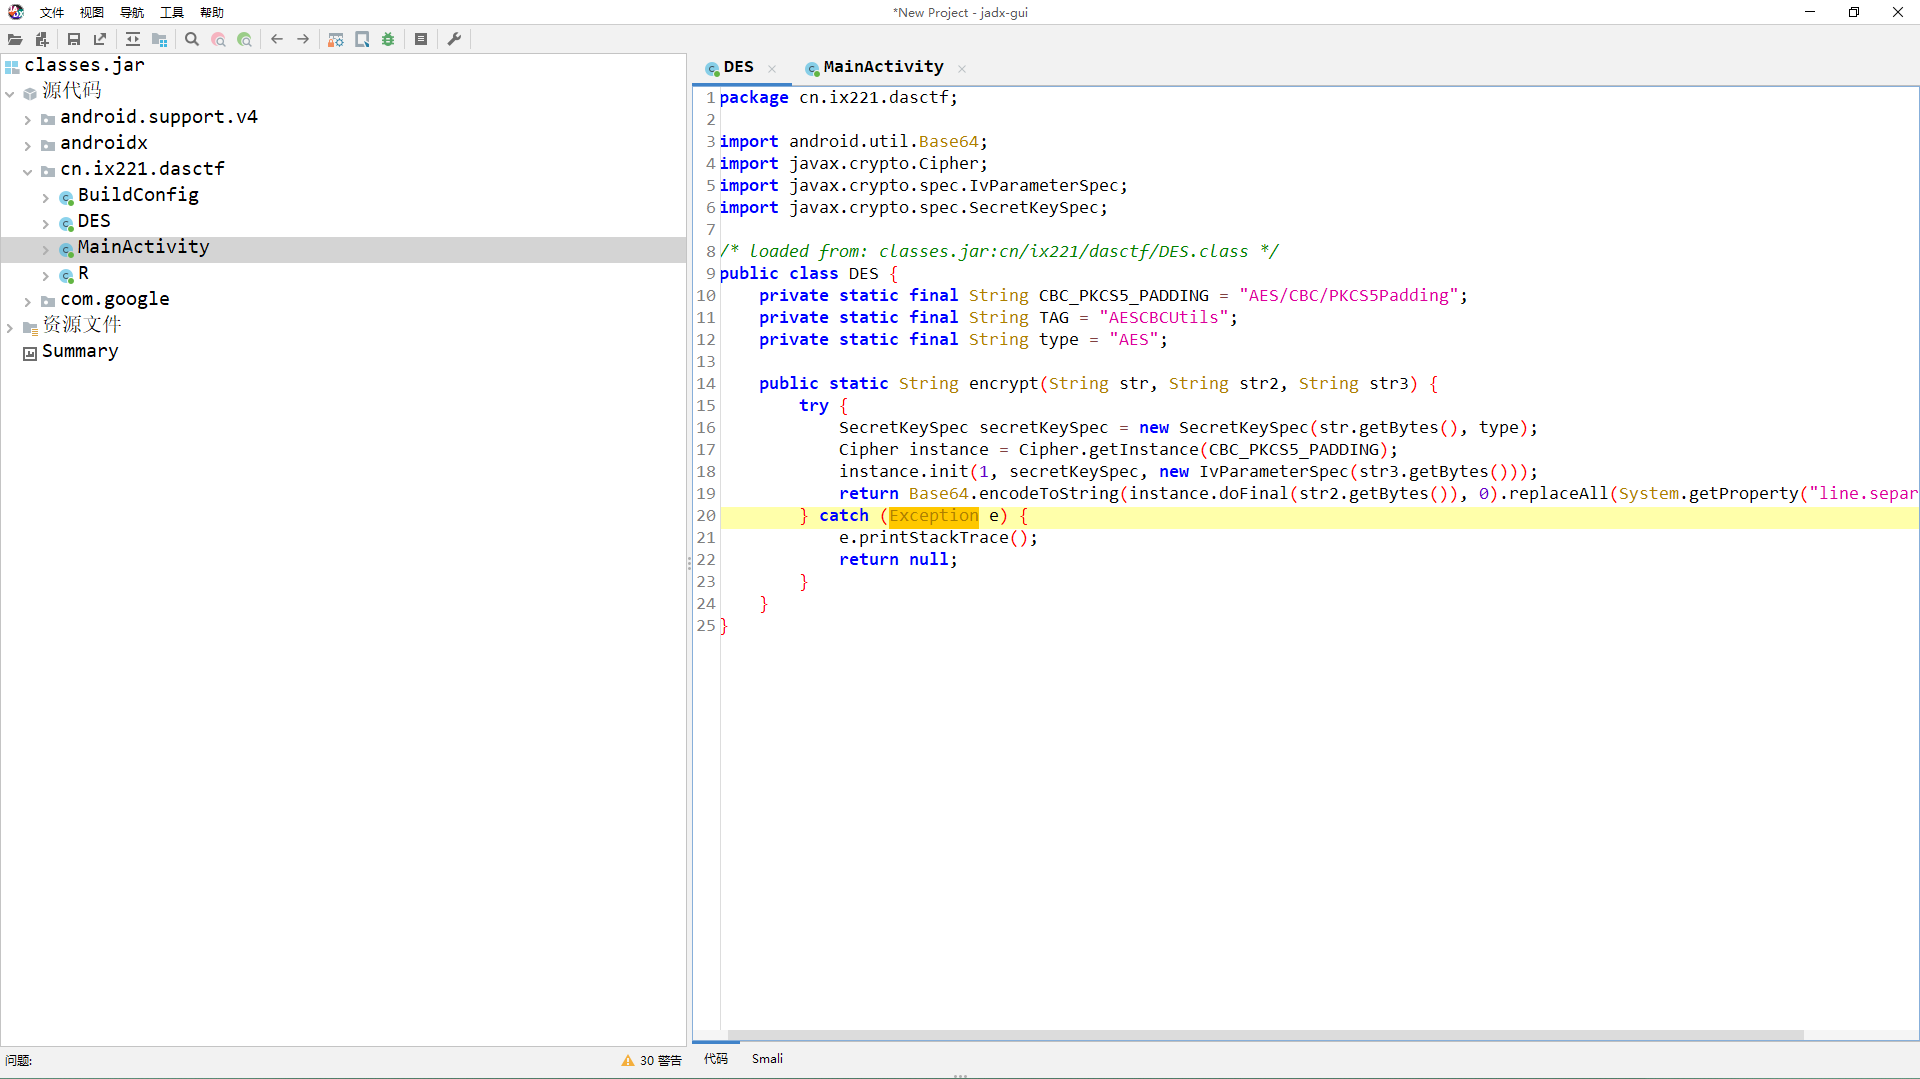Select classes.jar root in tree
This screenshot has width=1920, height=1079.
point(84,65)
